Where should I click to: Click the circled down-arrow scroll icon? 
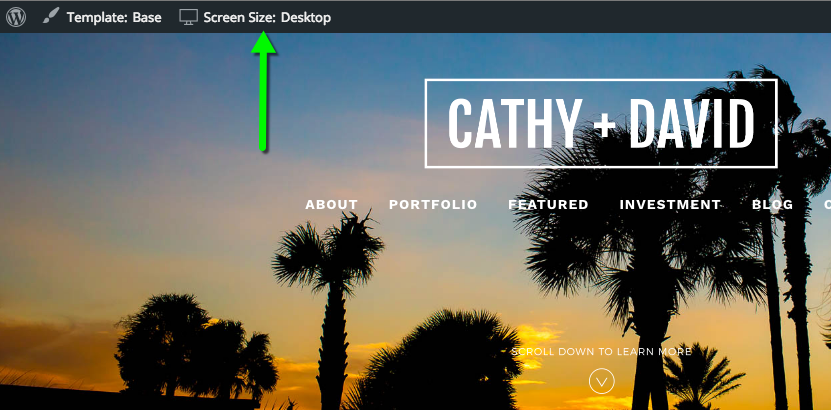pyautogui.click(x=602, y=381)
